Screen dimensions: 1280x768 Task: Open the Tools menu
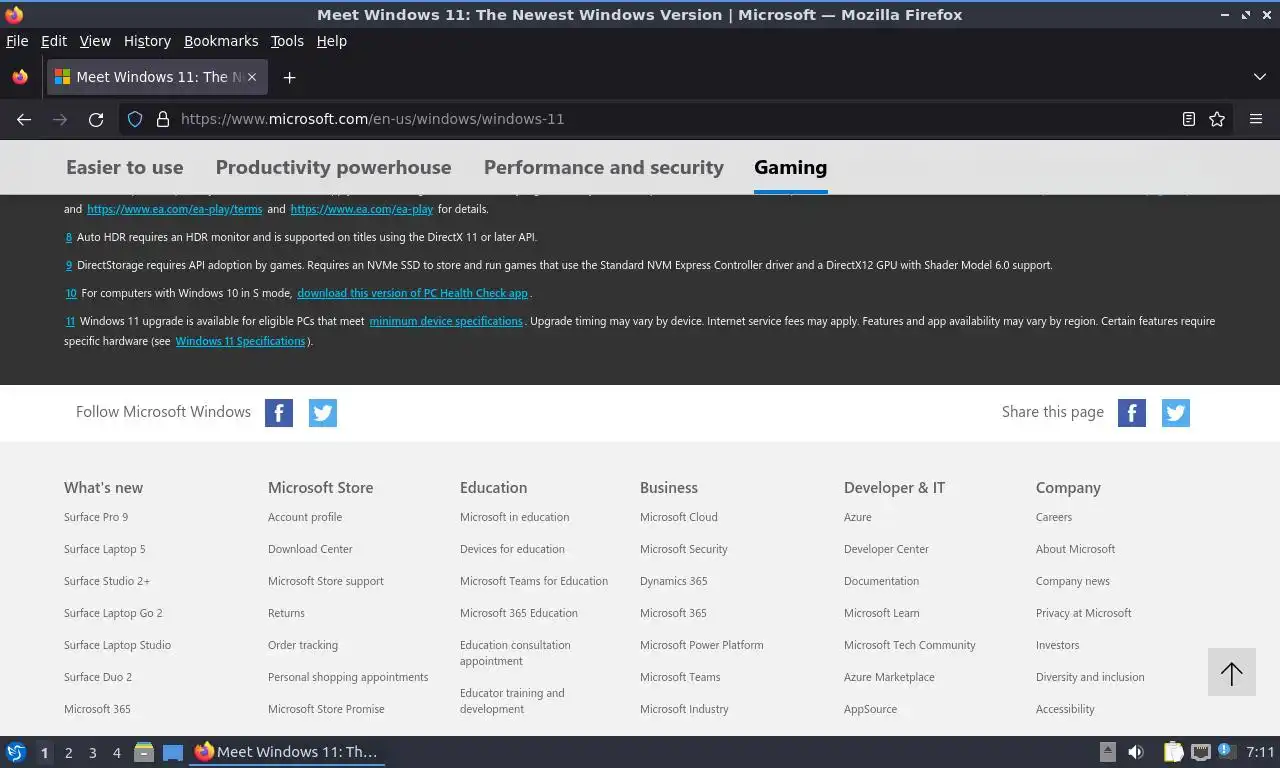pyautogui.click(x=287, y=41)
